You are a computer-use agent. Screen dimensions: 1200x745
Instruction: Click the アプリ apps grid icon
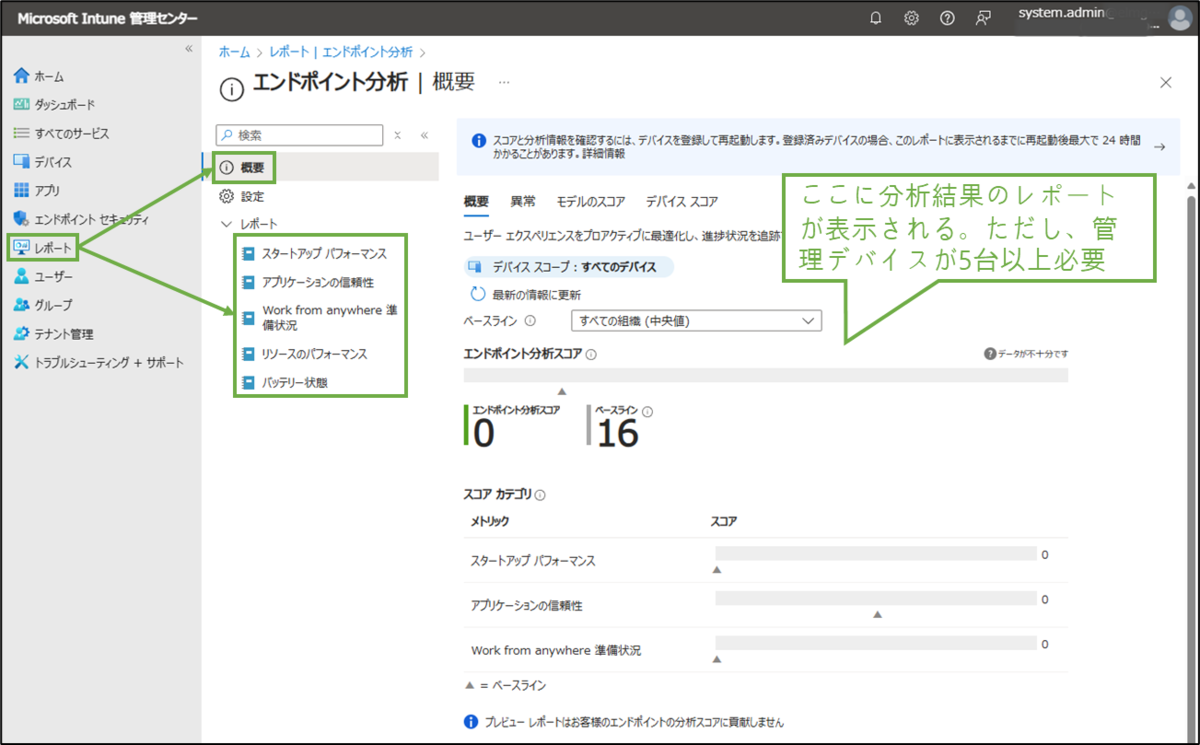22,190
